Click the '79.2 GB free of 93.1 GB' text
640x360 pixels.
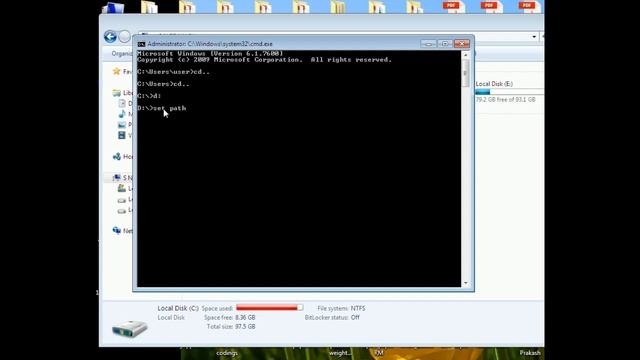pos(505,100)
